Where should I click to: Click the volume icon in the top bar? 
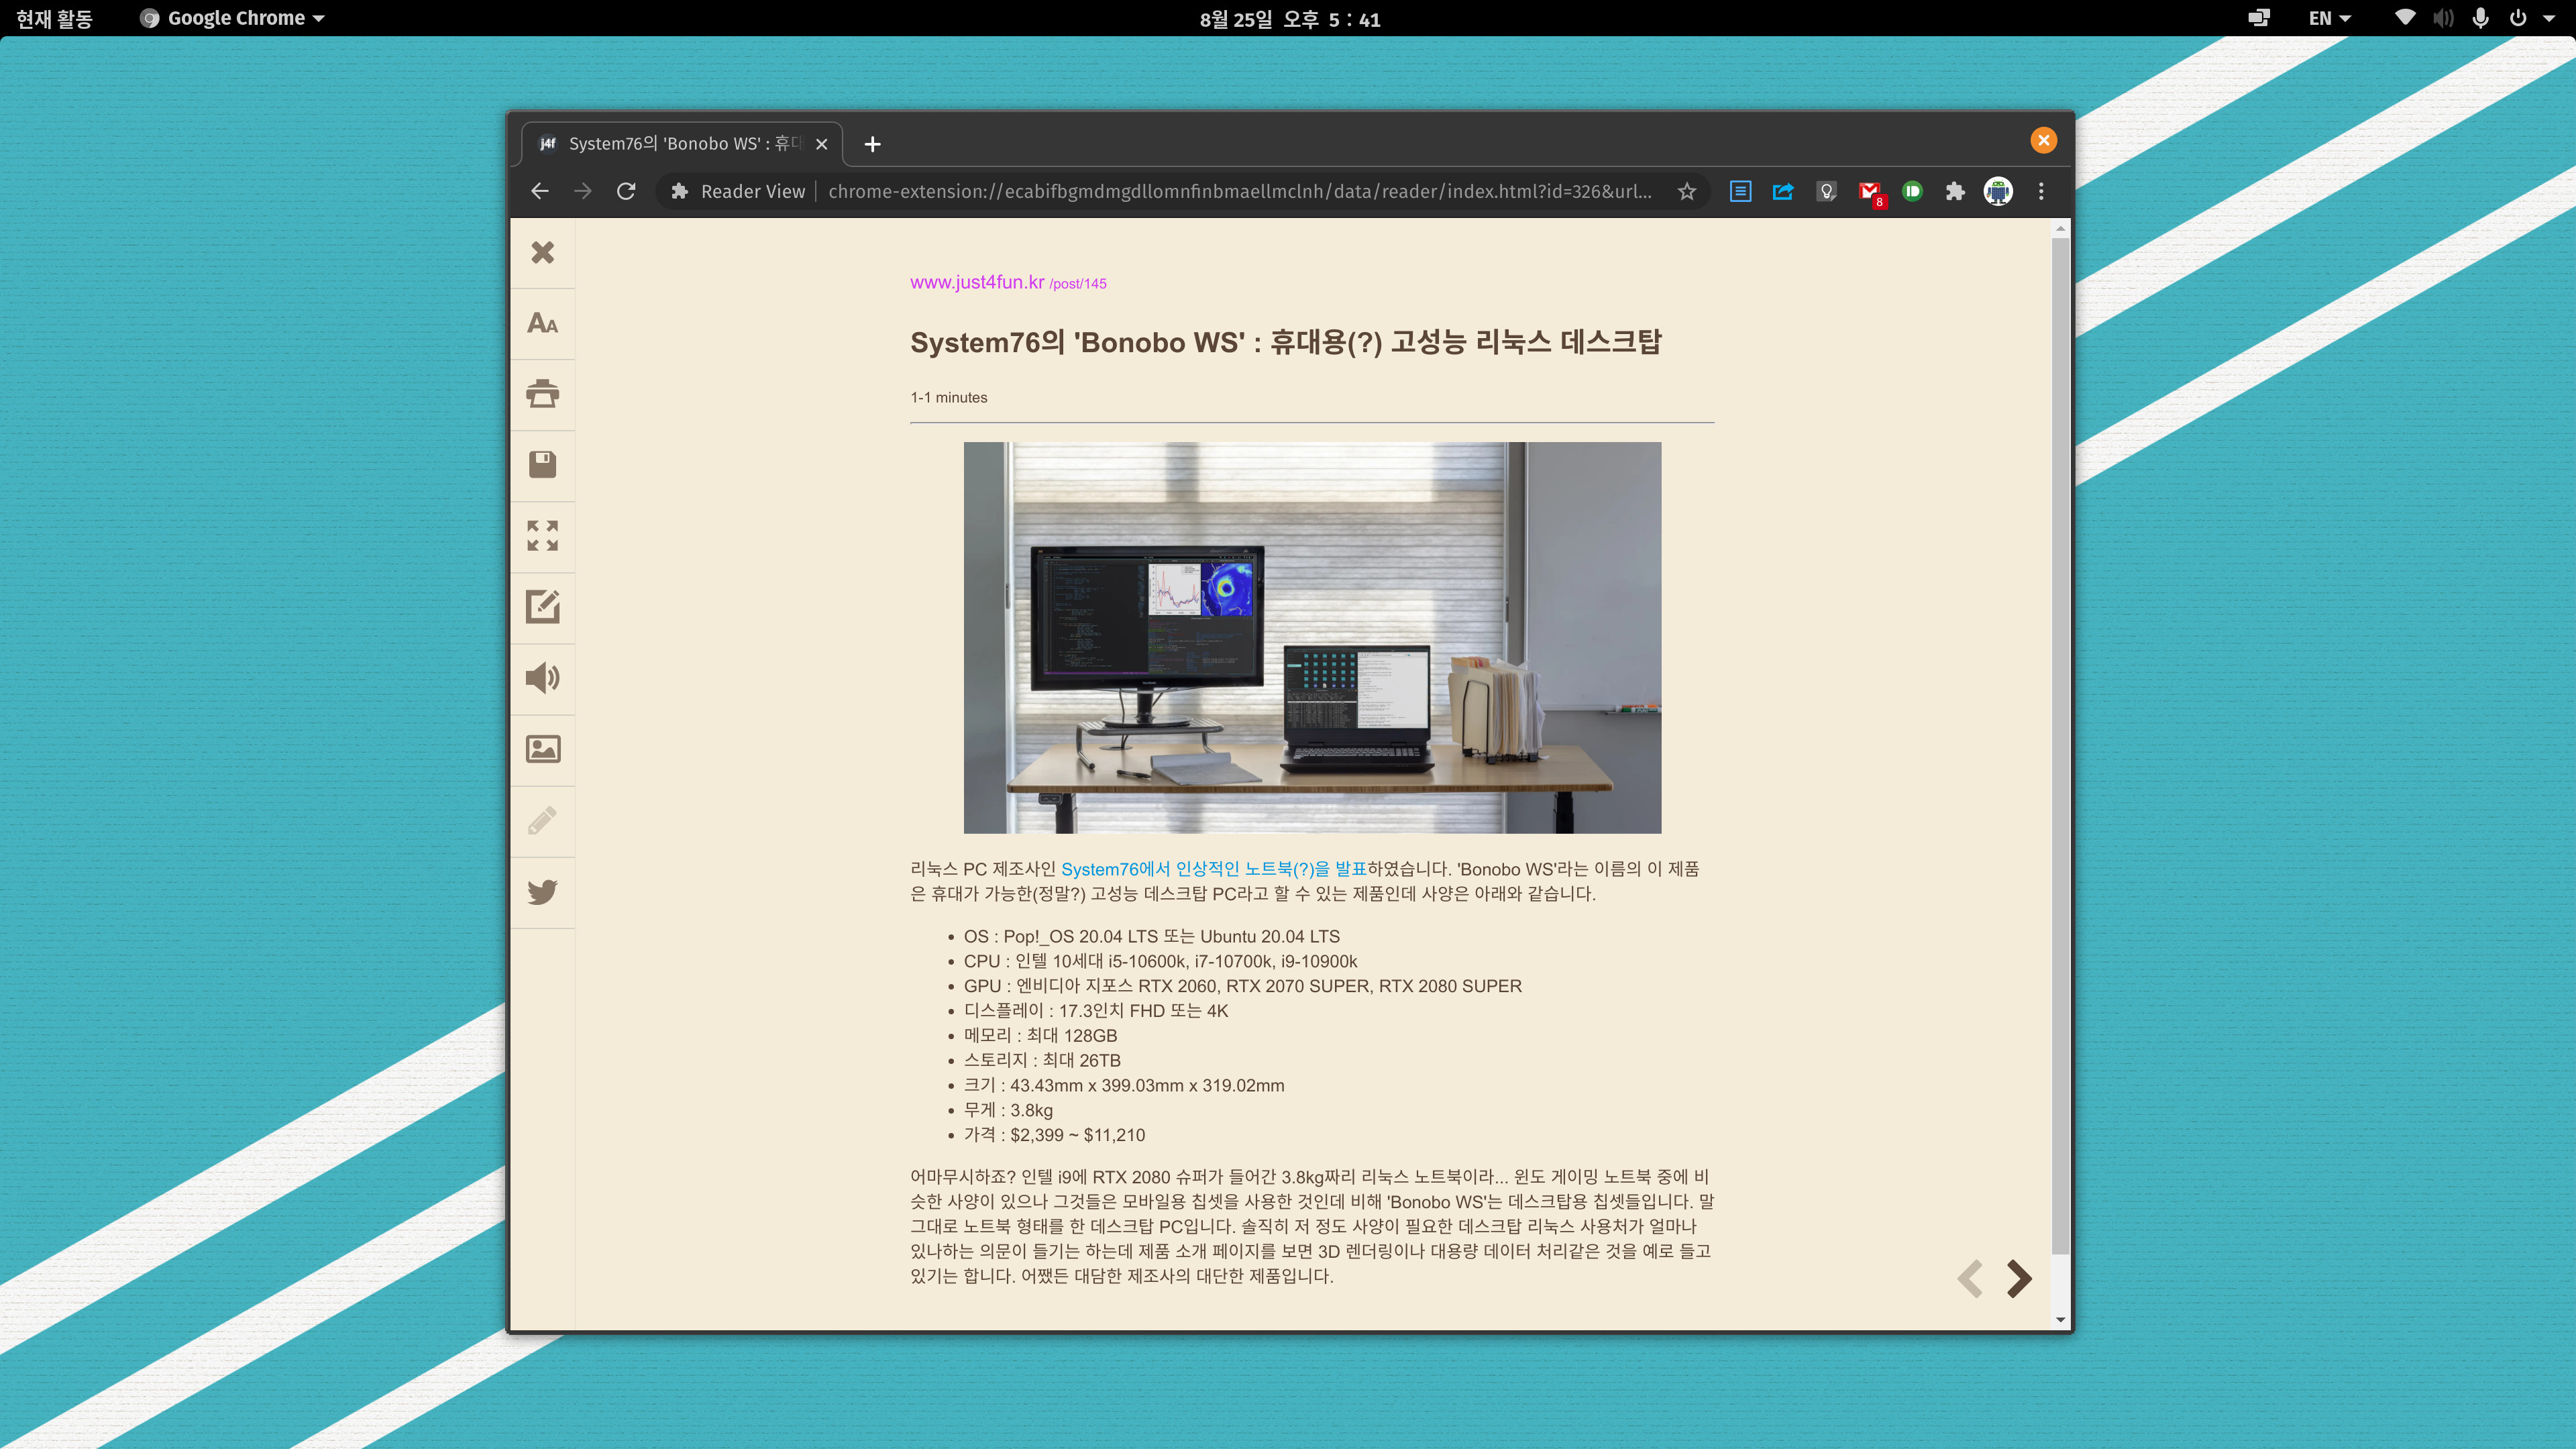click(2443, 18)
